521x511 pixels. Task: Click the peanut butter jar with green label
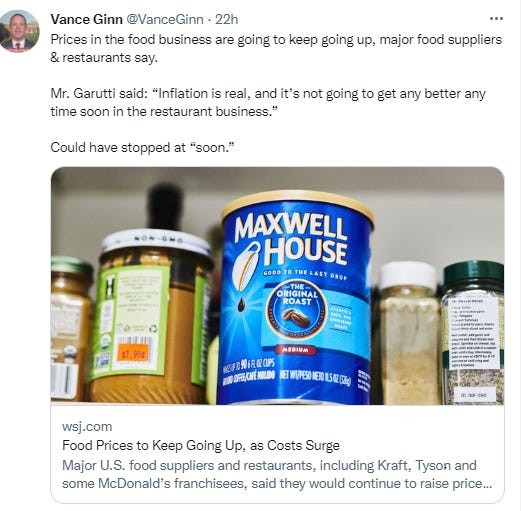point(150,317)
